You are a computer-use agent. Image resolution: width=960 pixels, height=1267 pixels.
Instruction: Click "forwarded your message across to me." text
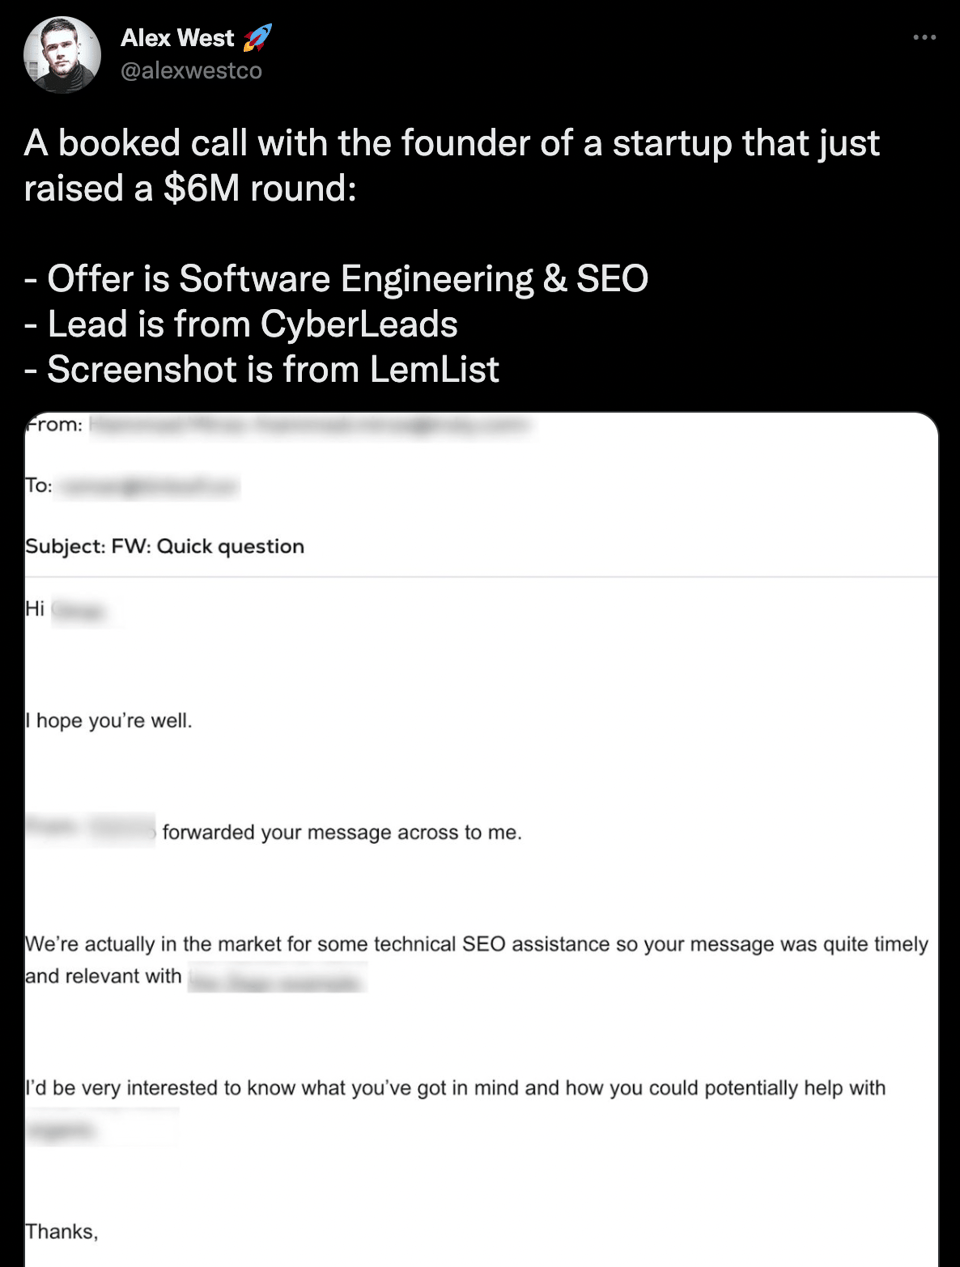click(x=342, y=832)
